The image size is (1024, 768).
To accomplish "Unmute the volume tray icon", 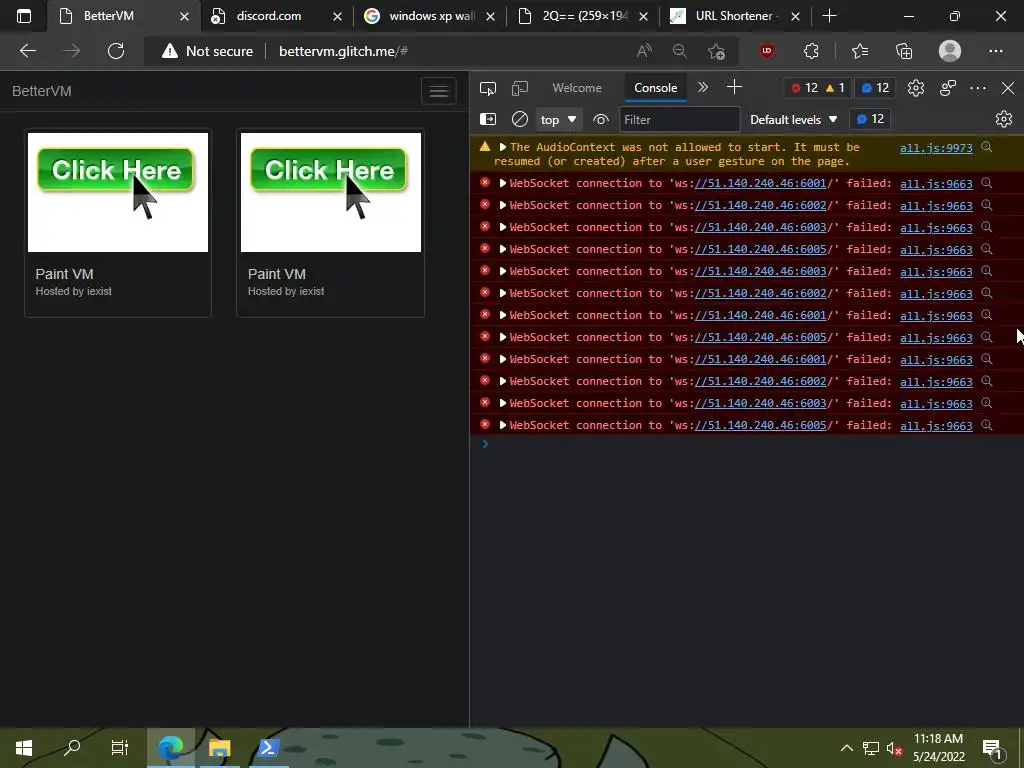I will pyautogui.click(x=894, y=748).
